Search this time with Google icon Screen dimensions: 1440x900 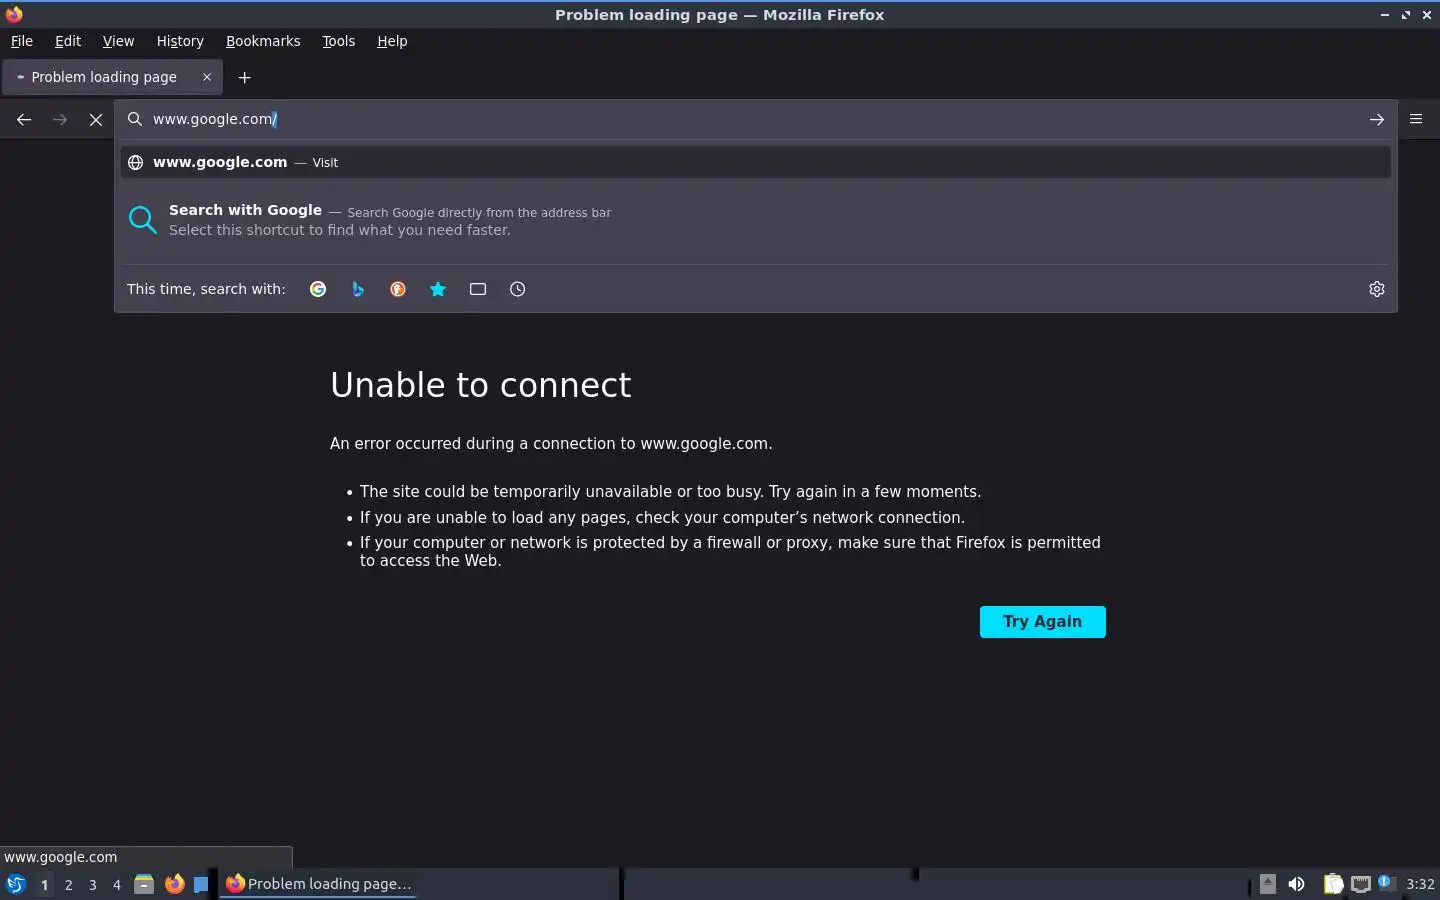point(318,289)
